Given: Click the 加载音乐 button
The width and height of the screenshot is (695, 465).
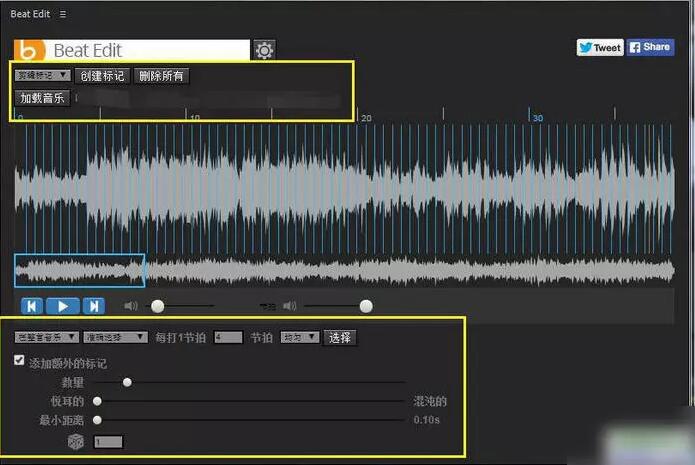Looking at the screenshot, I should pos(42,98).
